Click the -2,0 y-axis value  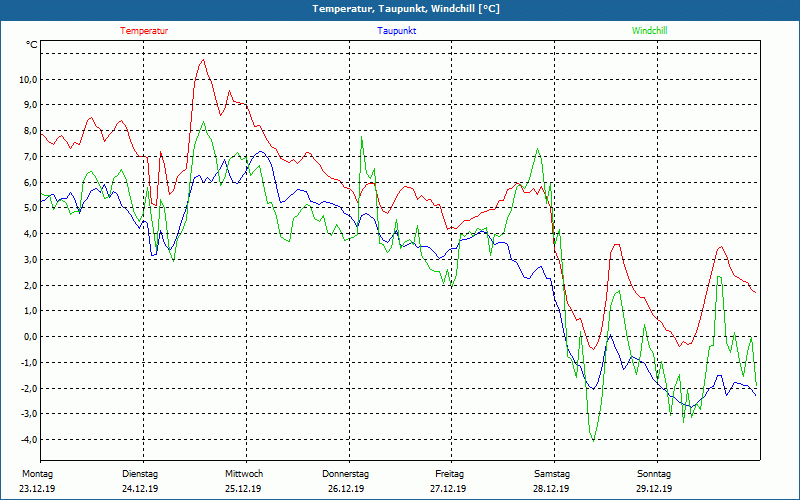tap(28, 388)
